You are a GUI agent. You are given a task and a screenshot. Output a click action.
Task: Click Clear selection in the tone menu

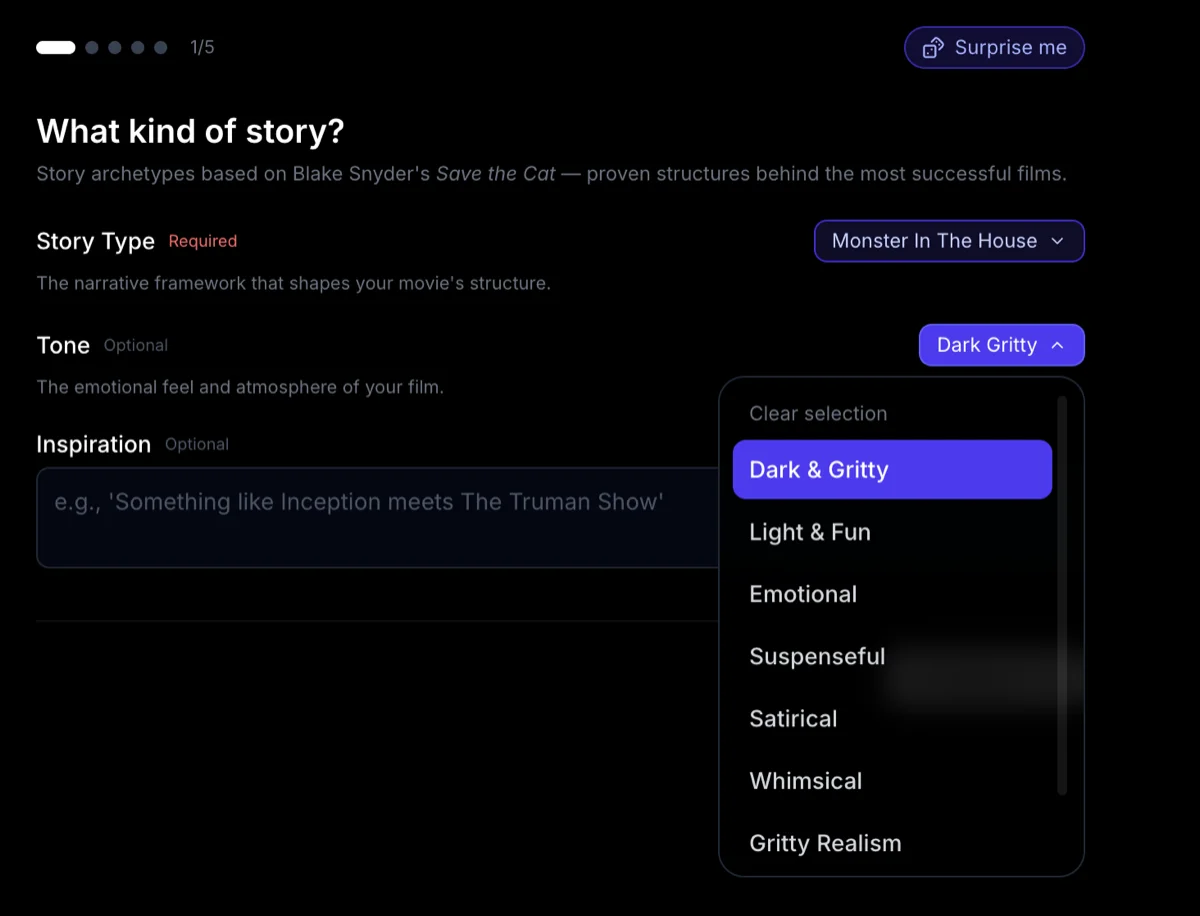(818, 413)
